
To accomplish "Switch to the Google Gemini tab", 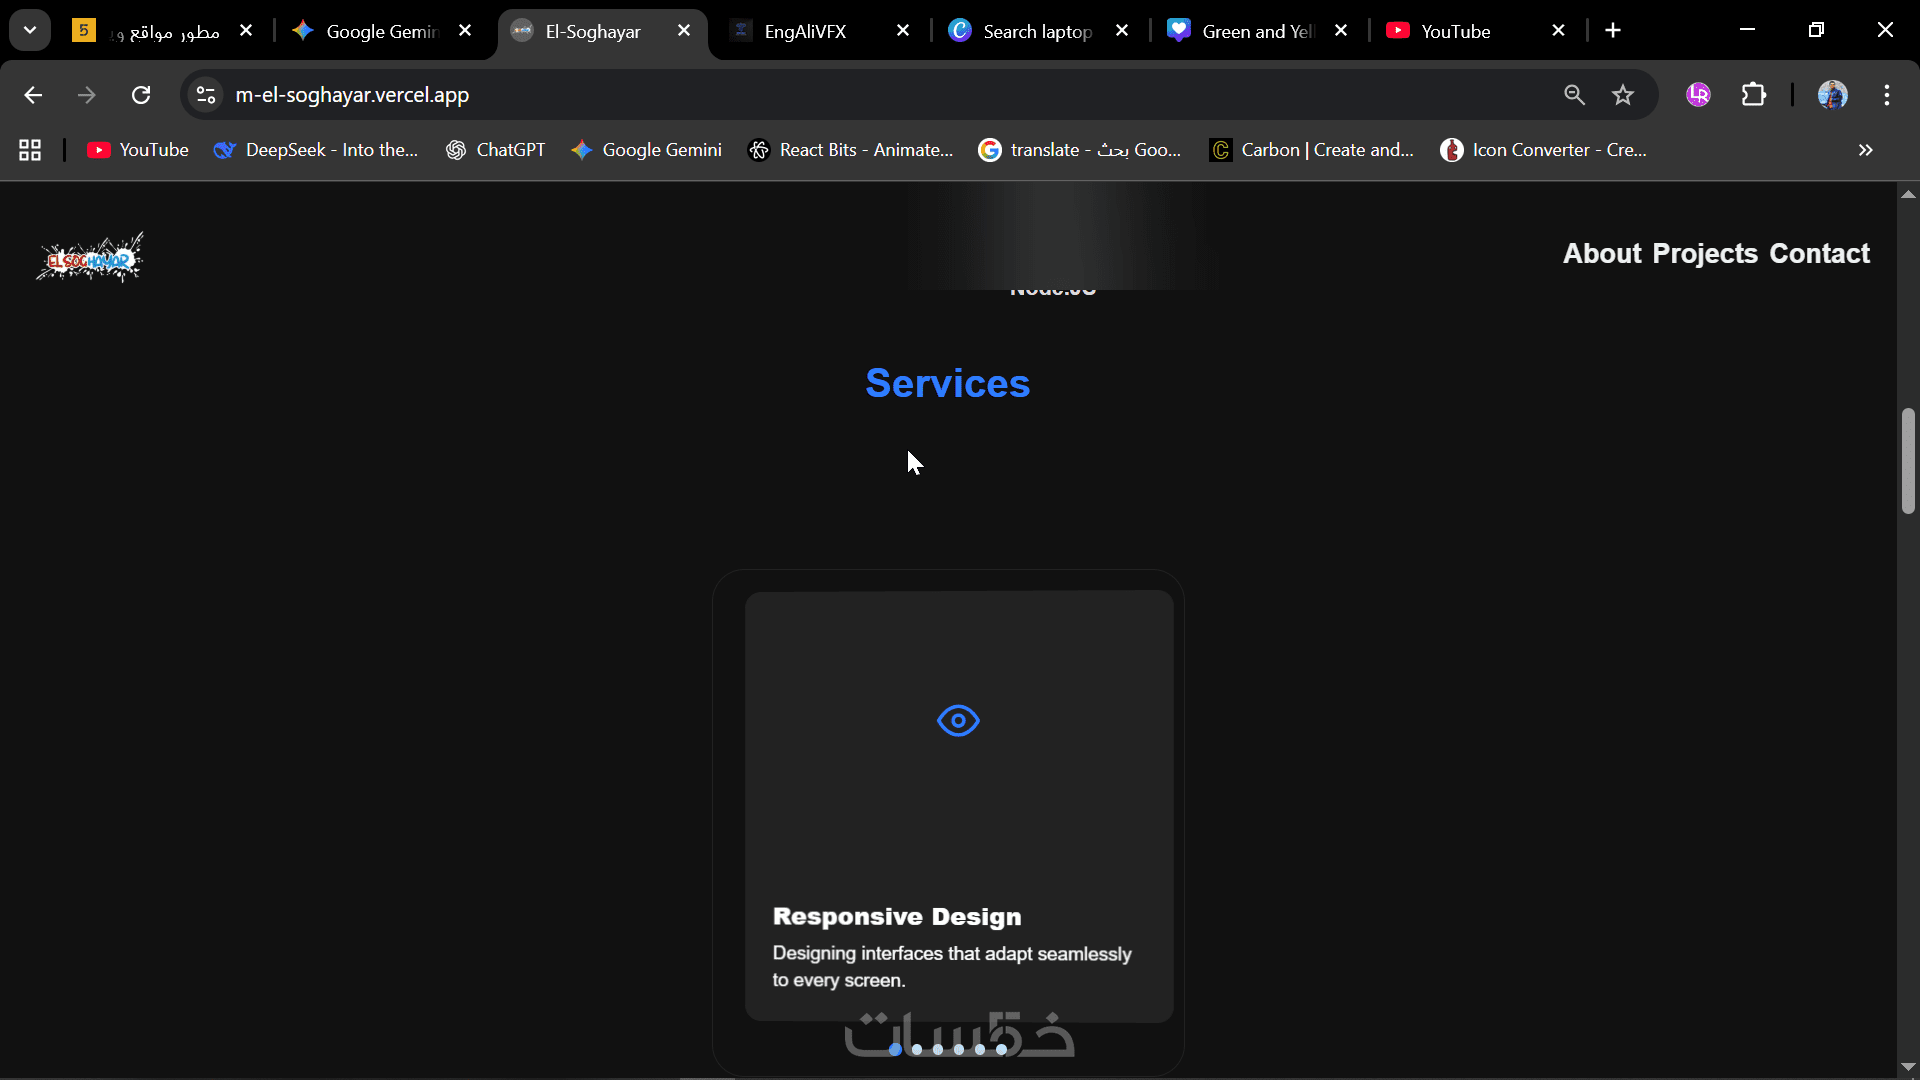I will (x=382, y=31).
